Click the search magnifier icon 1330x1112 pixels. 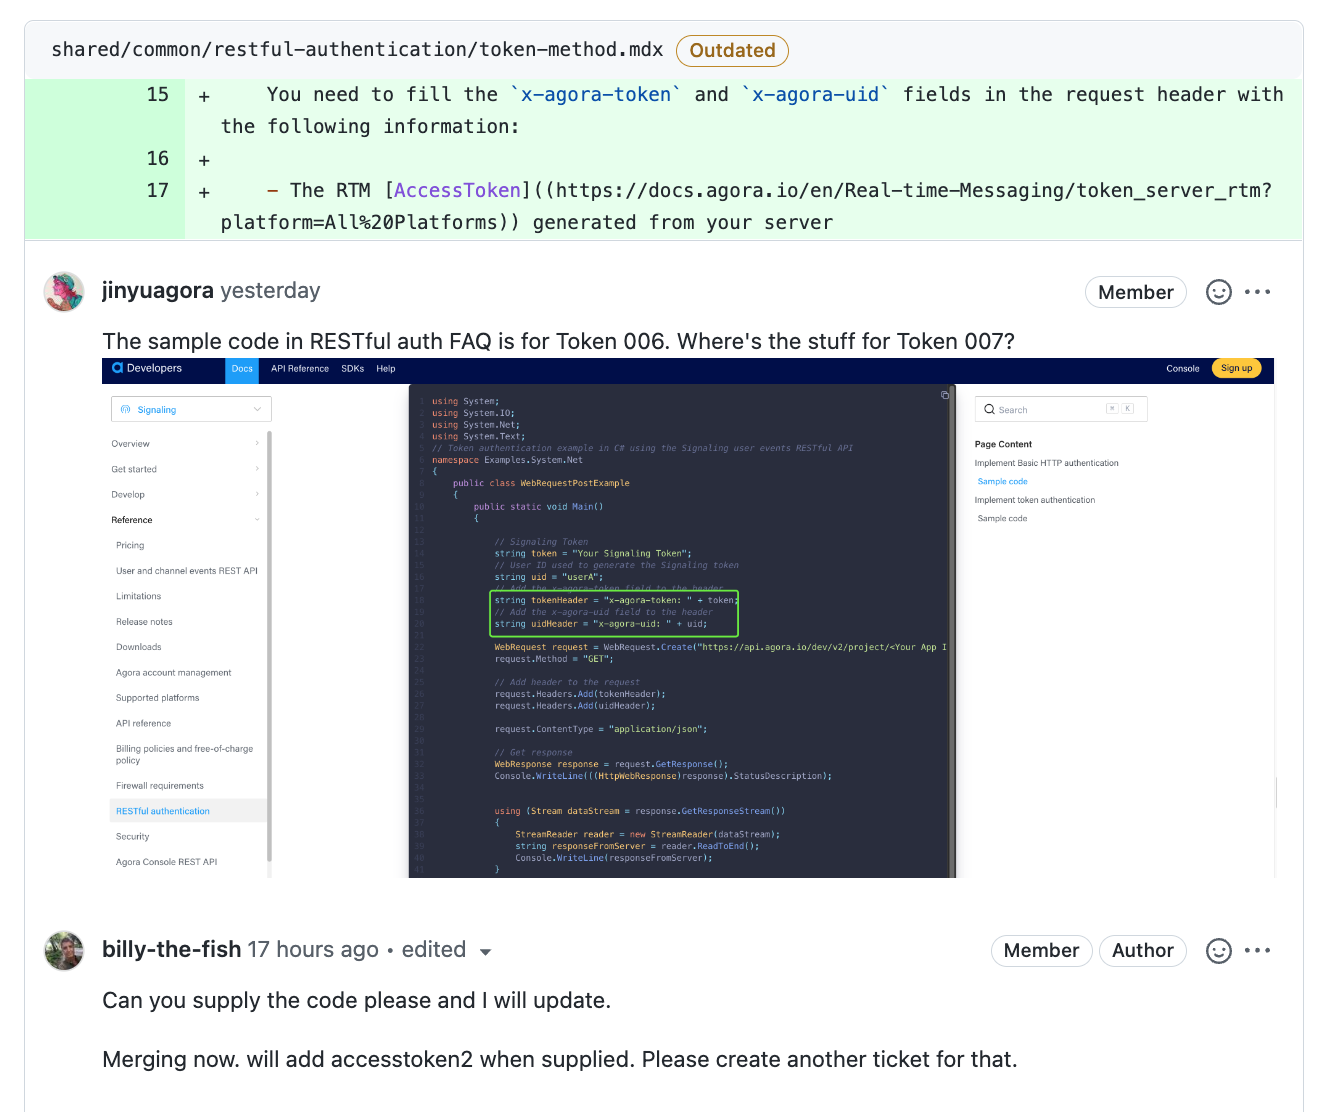[x=993, y=409]
